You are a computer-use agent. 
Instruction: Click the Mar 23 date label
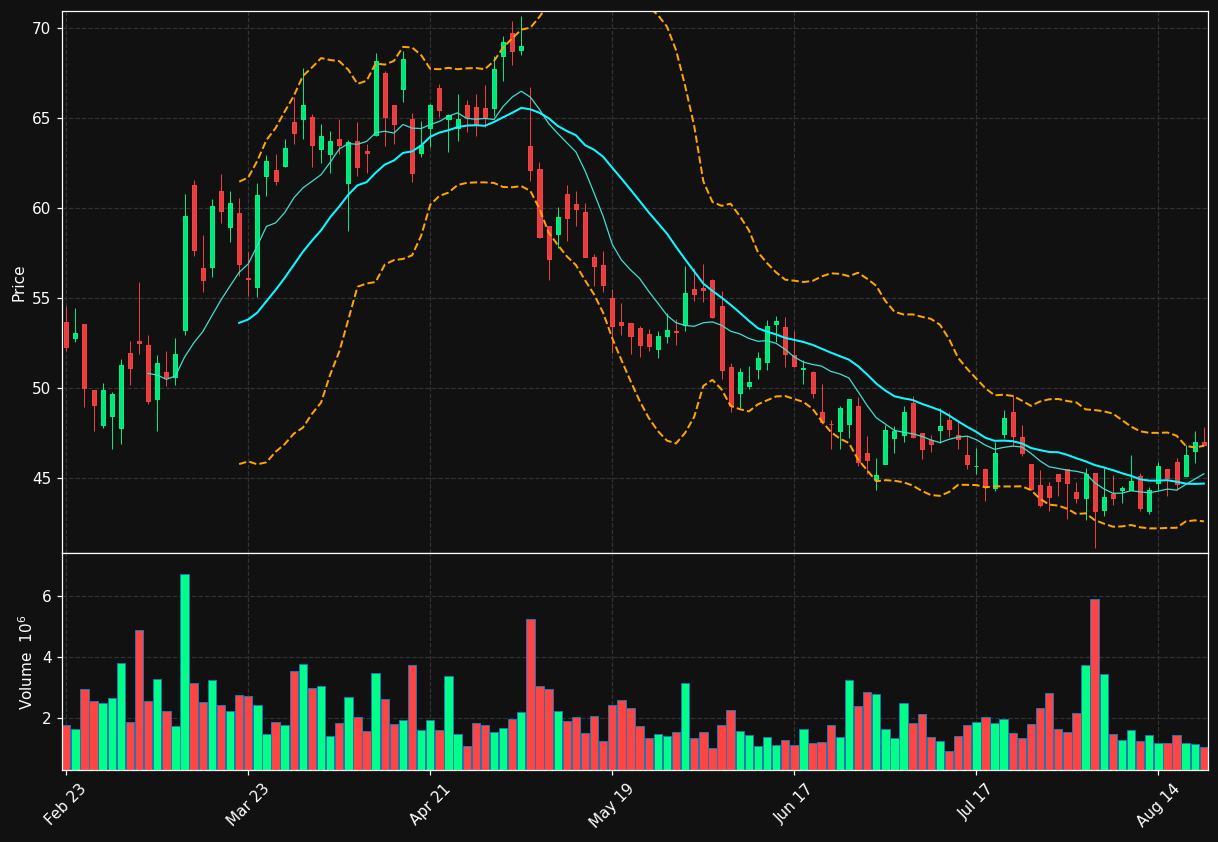coord(247,803)
